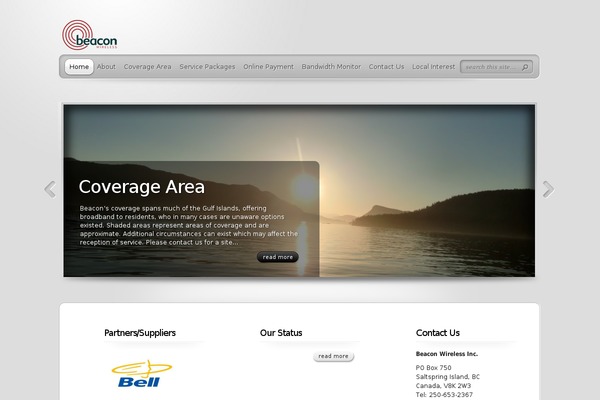600x400 pixels.
Task: Click read more under Our Status
Action: point(333,356)
